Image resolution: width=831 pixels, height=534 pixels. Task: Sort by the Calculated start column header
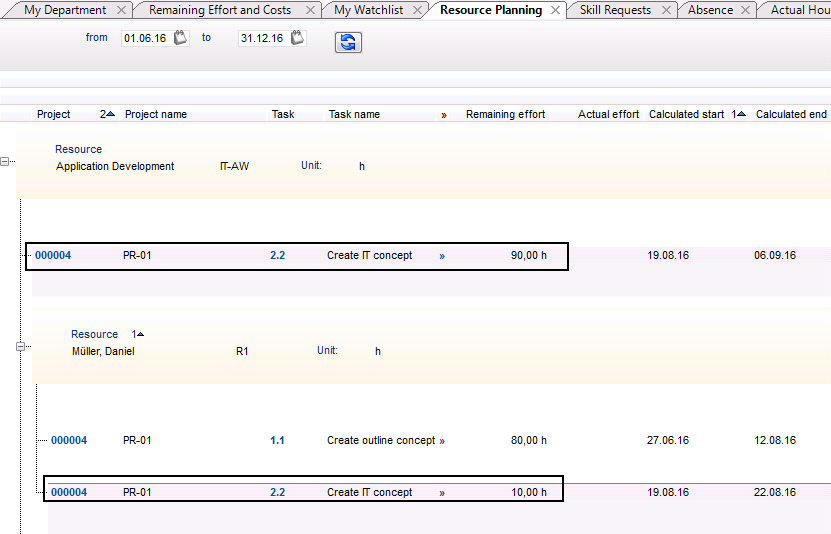pos(686,114)
